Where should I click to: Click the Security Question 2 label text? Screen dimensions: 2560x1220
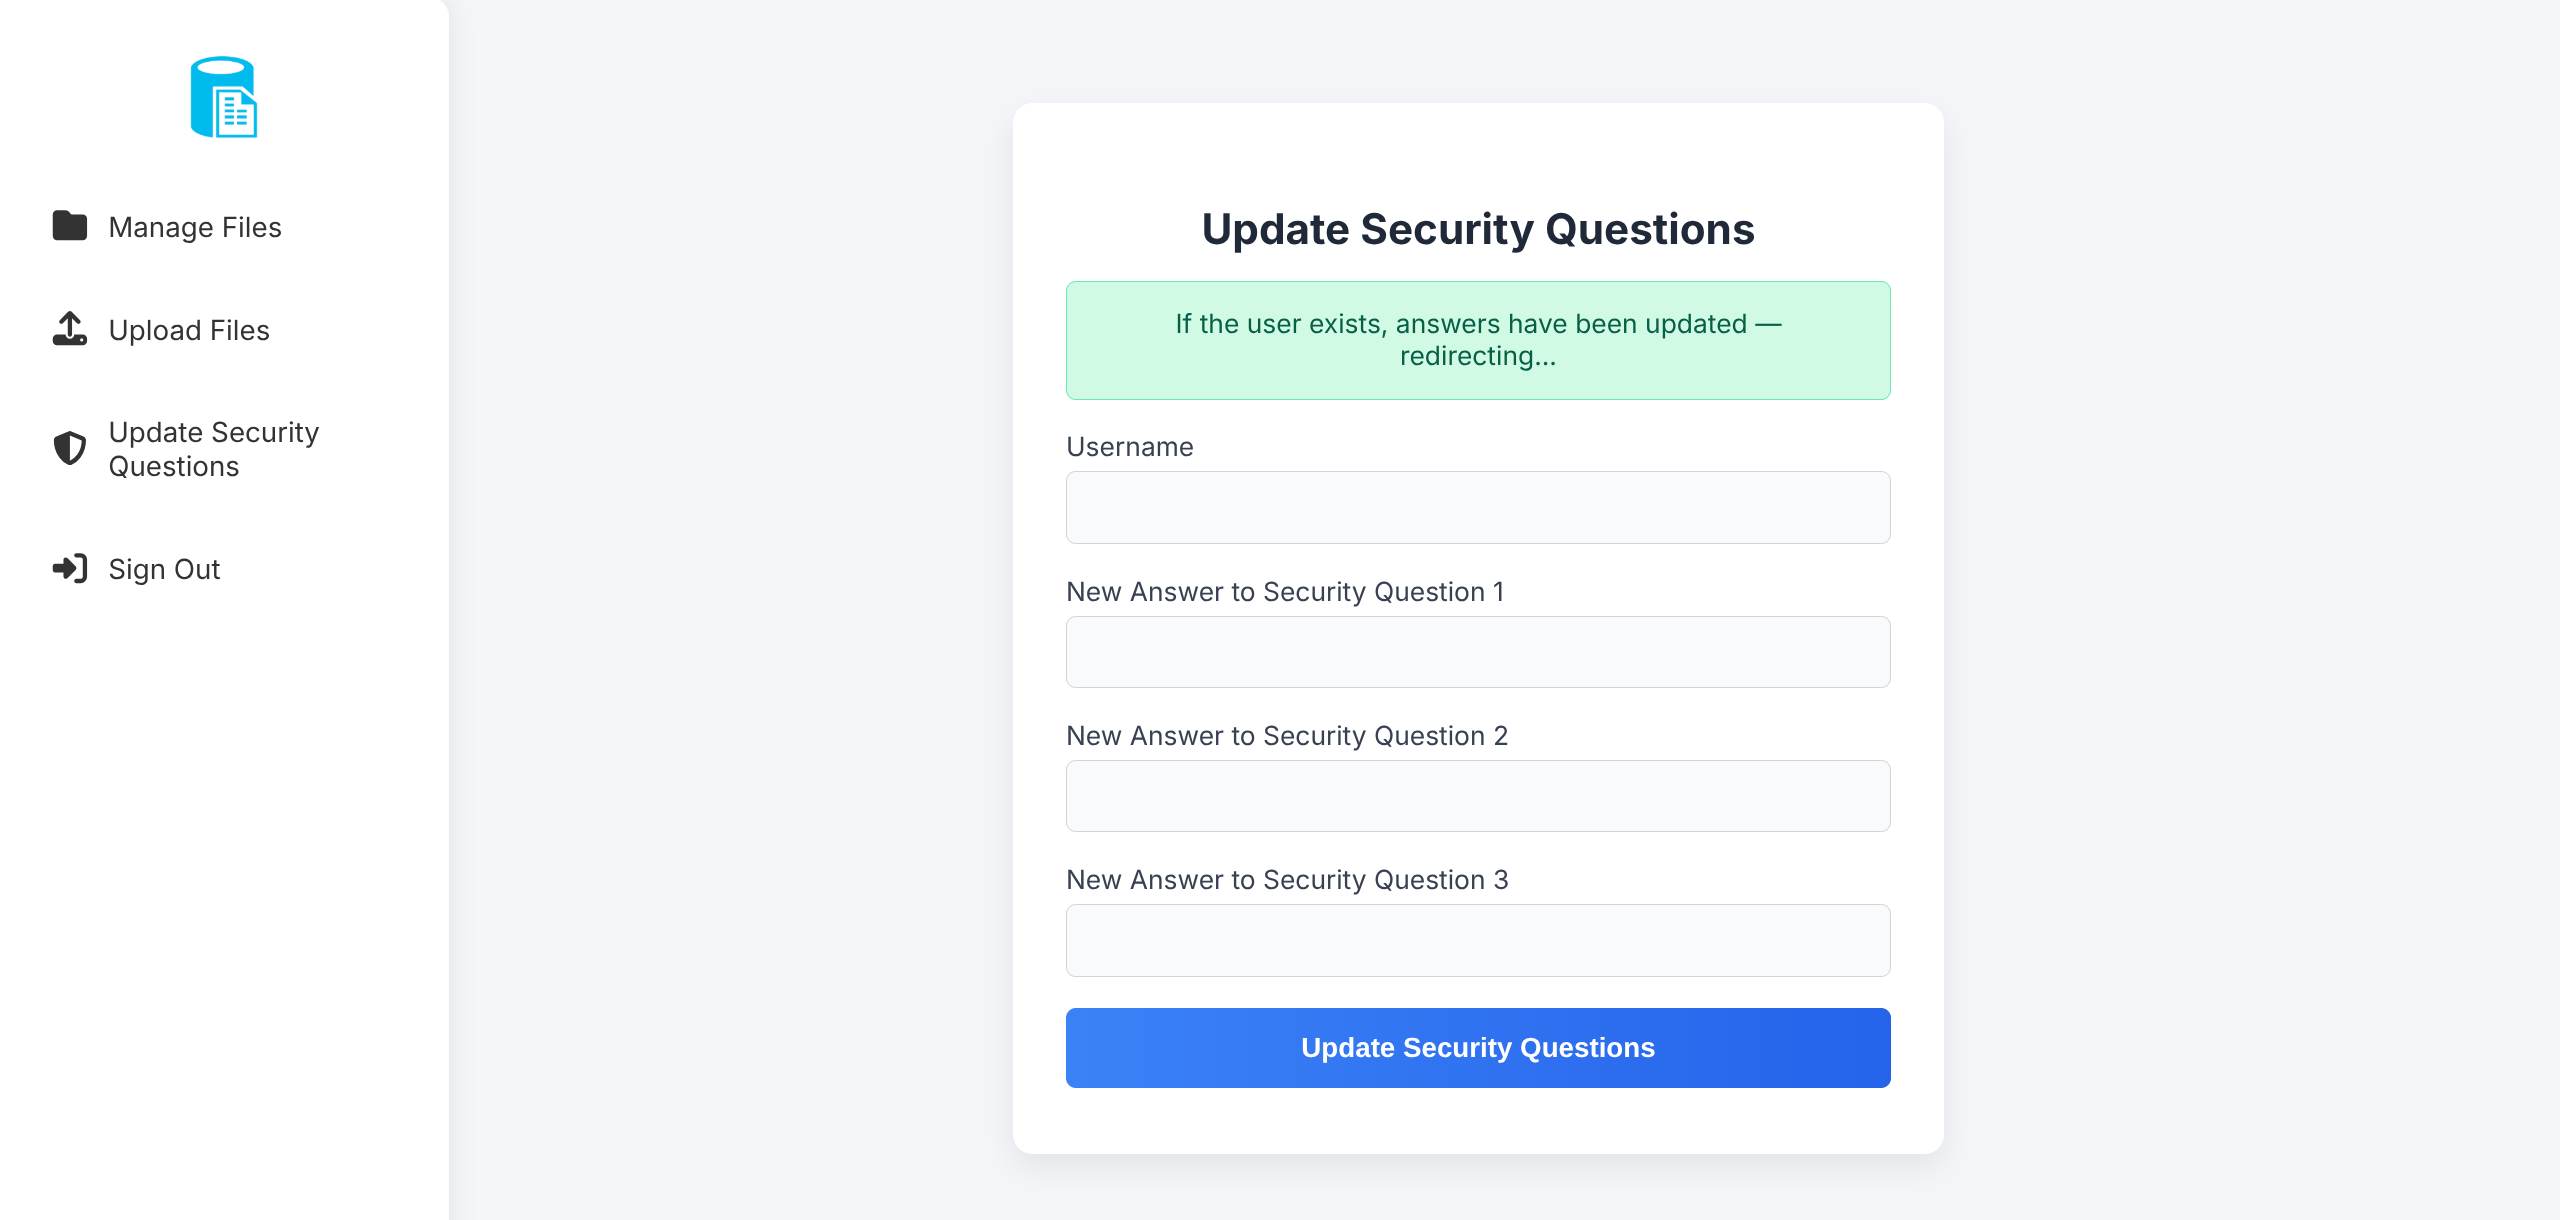point(1286,736)
